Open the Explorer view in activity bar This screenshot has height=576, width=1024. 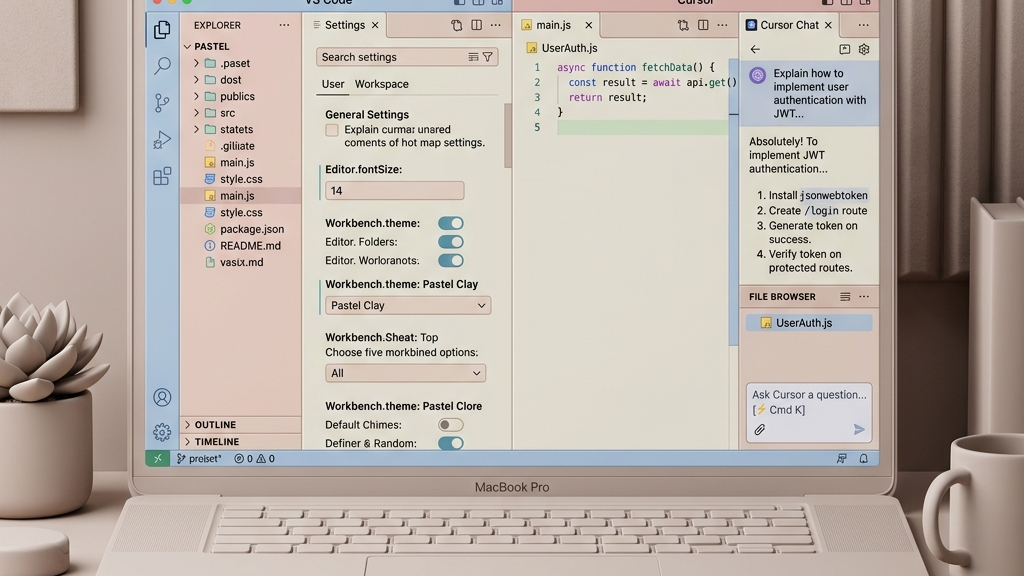(162, 30)
